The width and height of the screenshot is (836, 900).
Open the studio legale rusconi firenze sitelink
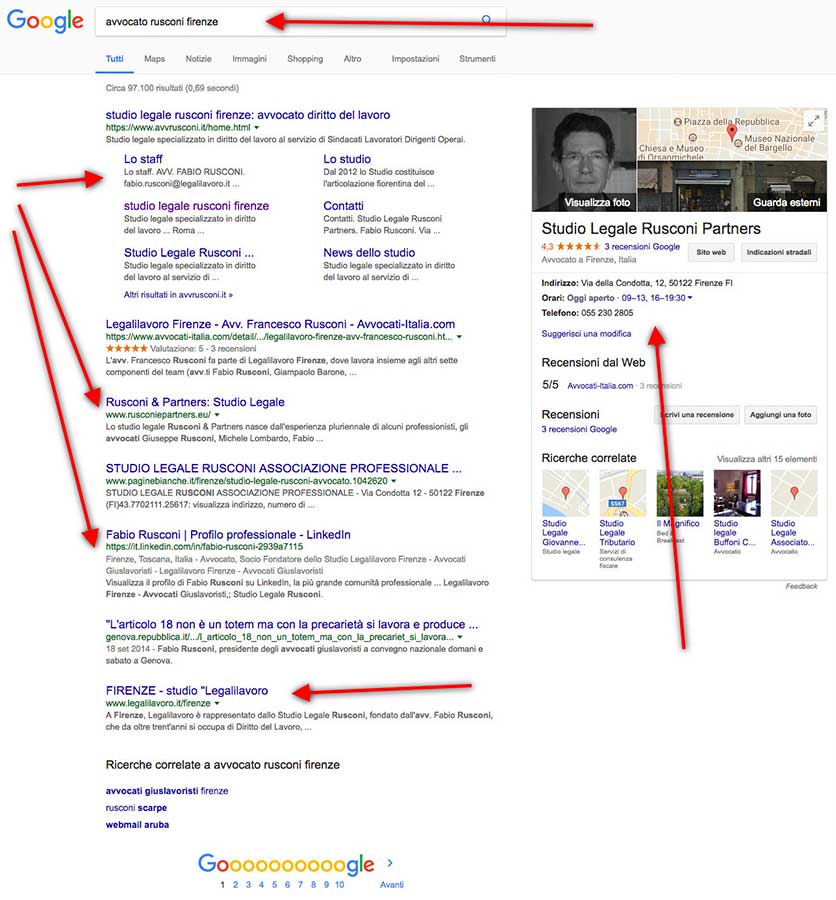pos(196,205)
